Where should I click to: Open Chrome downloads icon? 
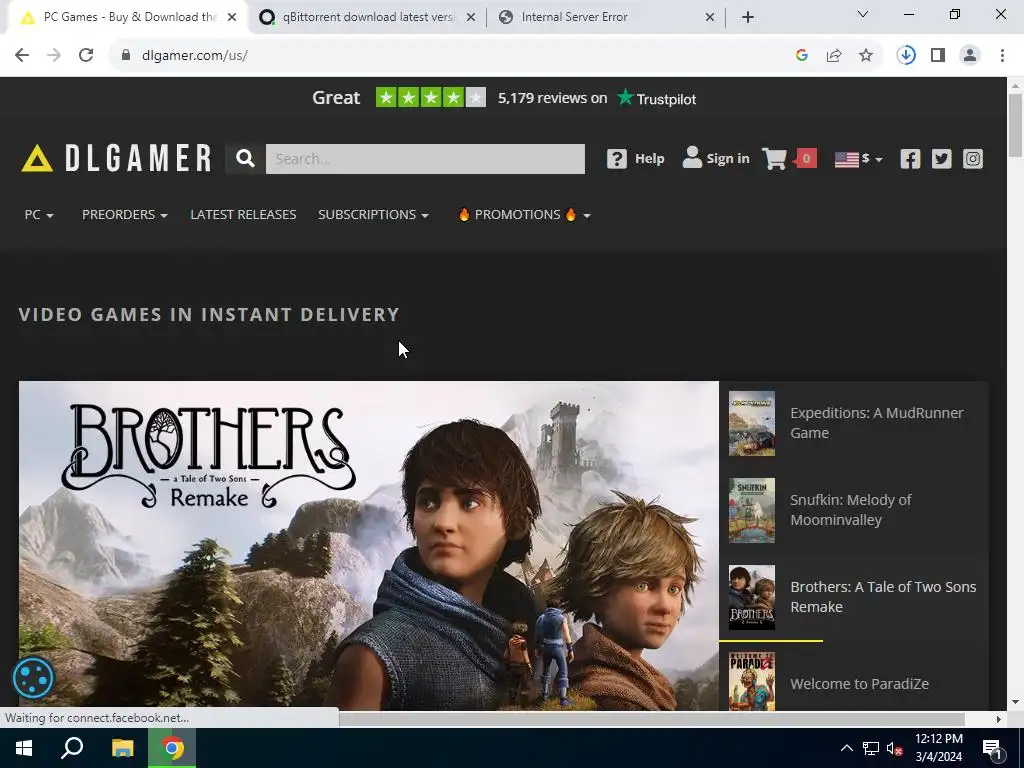[906, 56]
